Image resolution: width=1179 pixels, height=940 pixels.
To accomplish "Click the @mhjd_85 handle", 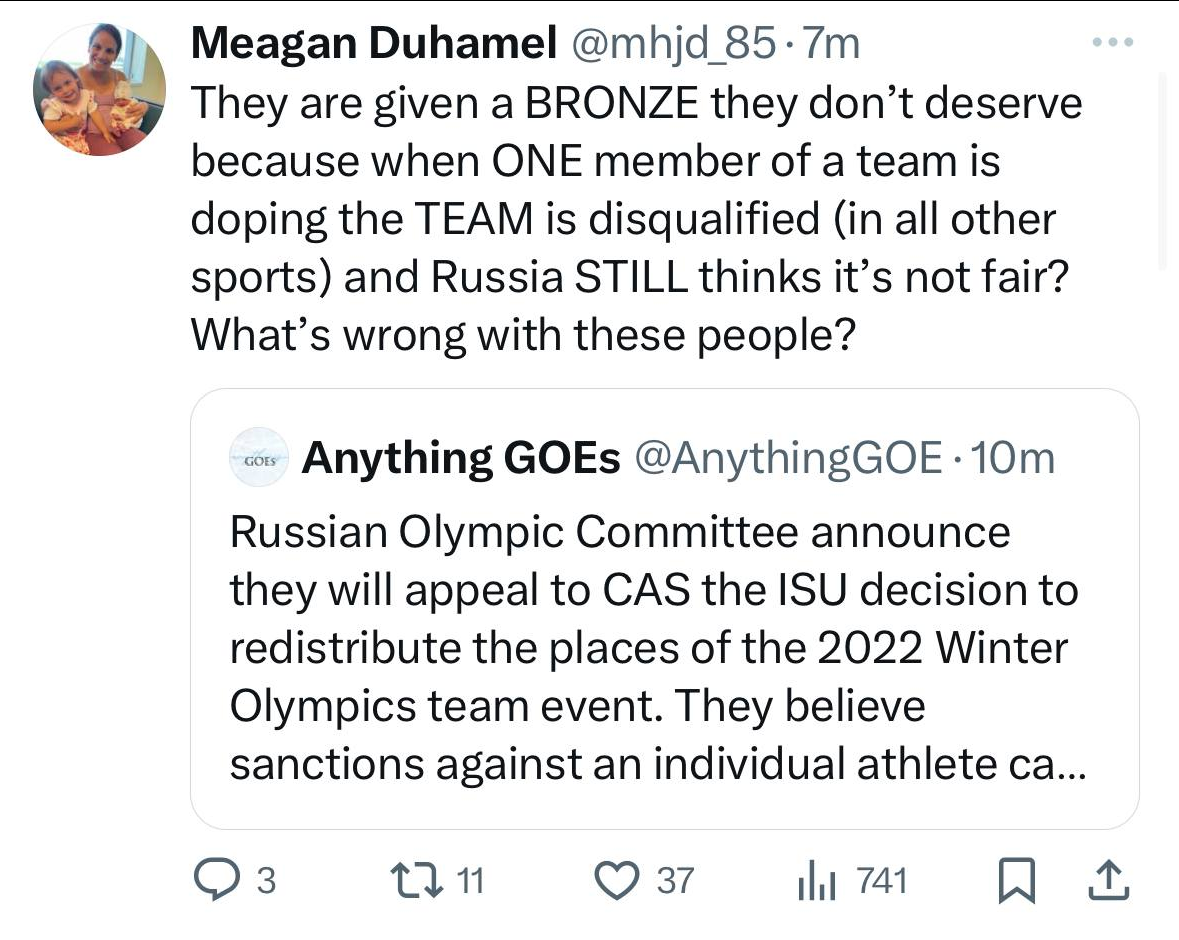I will 672,43.
